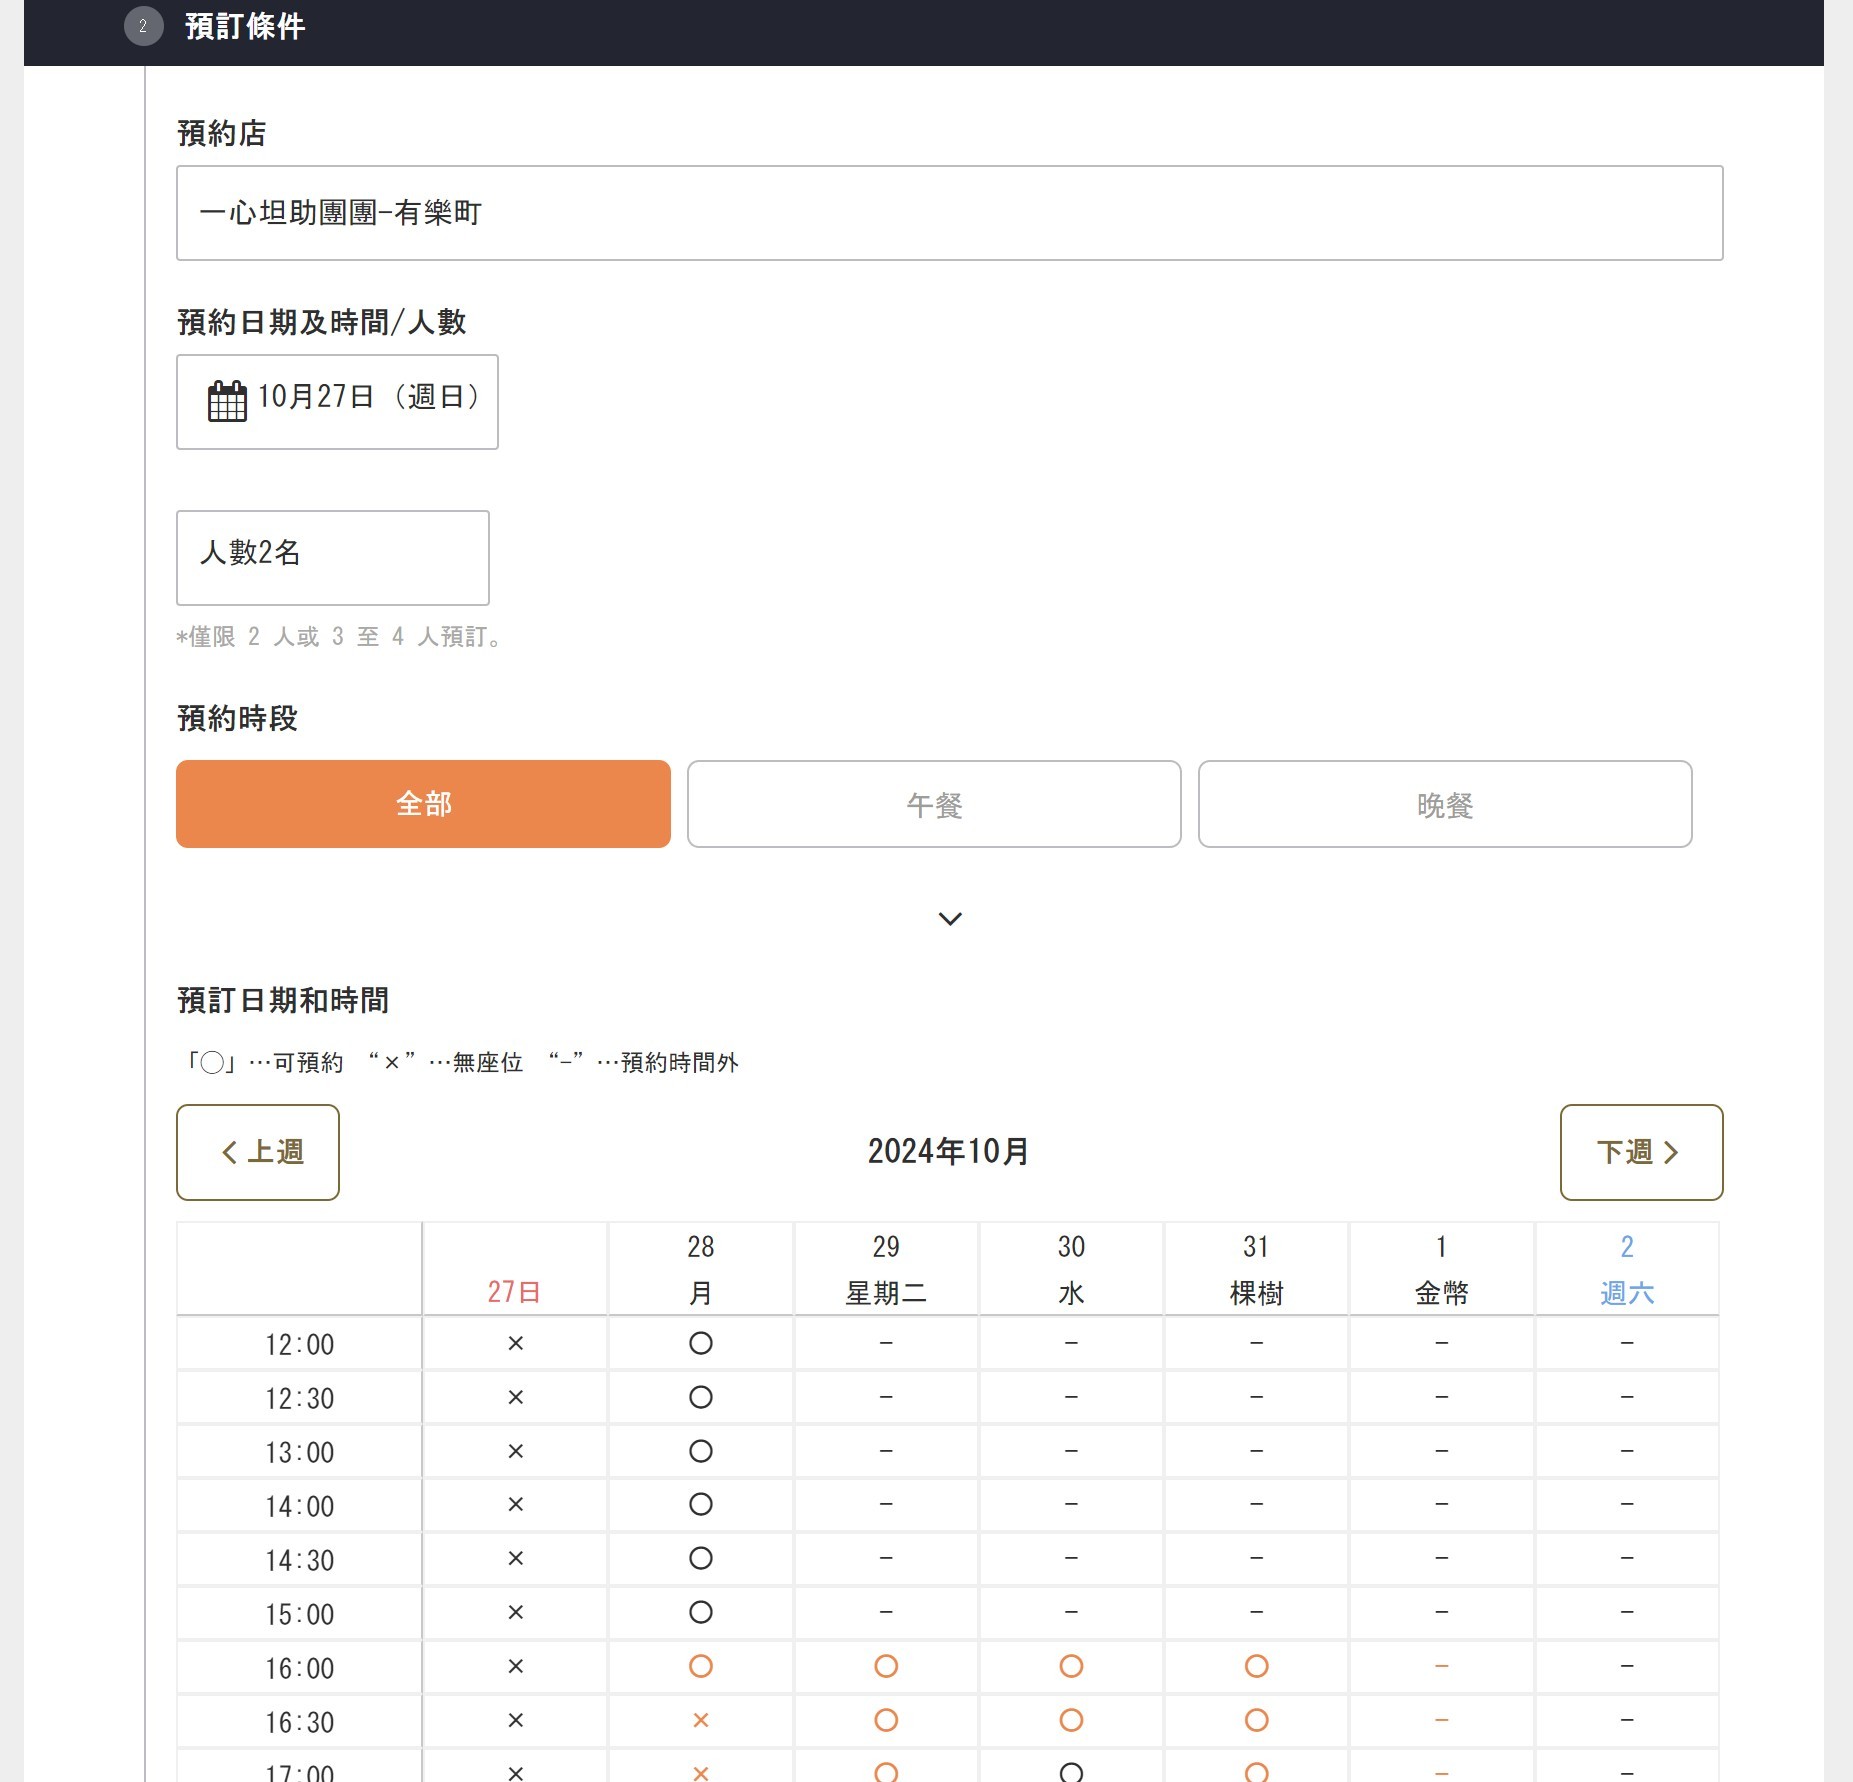Viewport: 1853px width, 1782px height.
Task: Click the × at 16:30 on the 27th
Action: click(x=516, y=1720)
